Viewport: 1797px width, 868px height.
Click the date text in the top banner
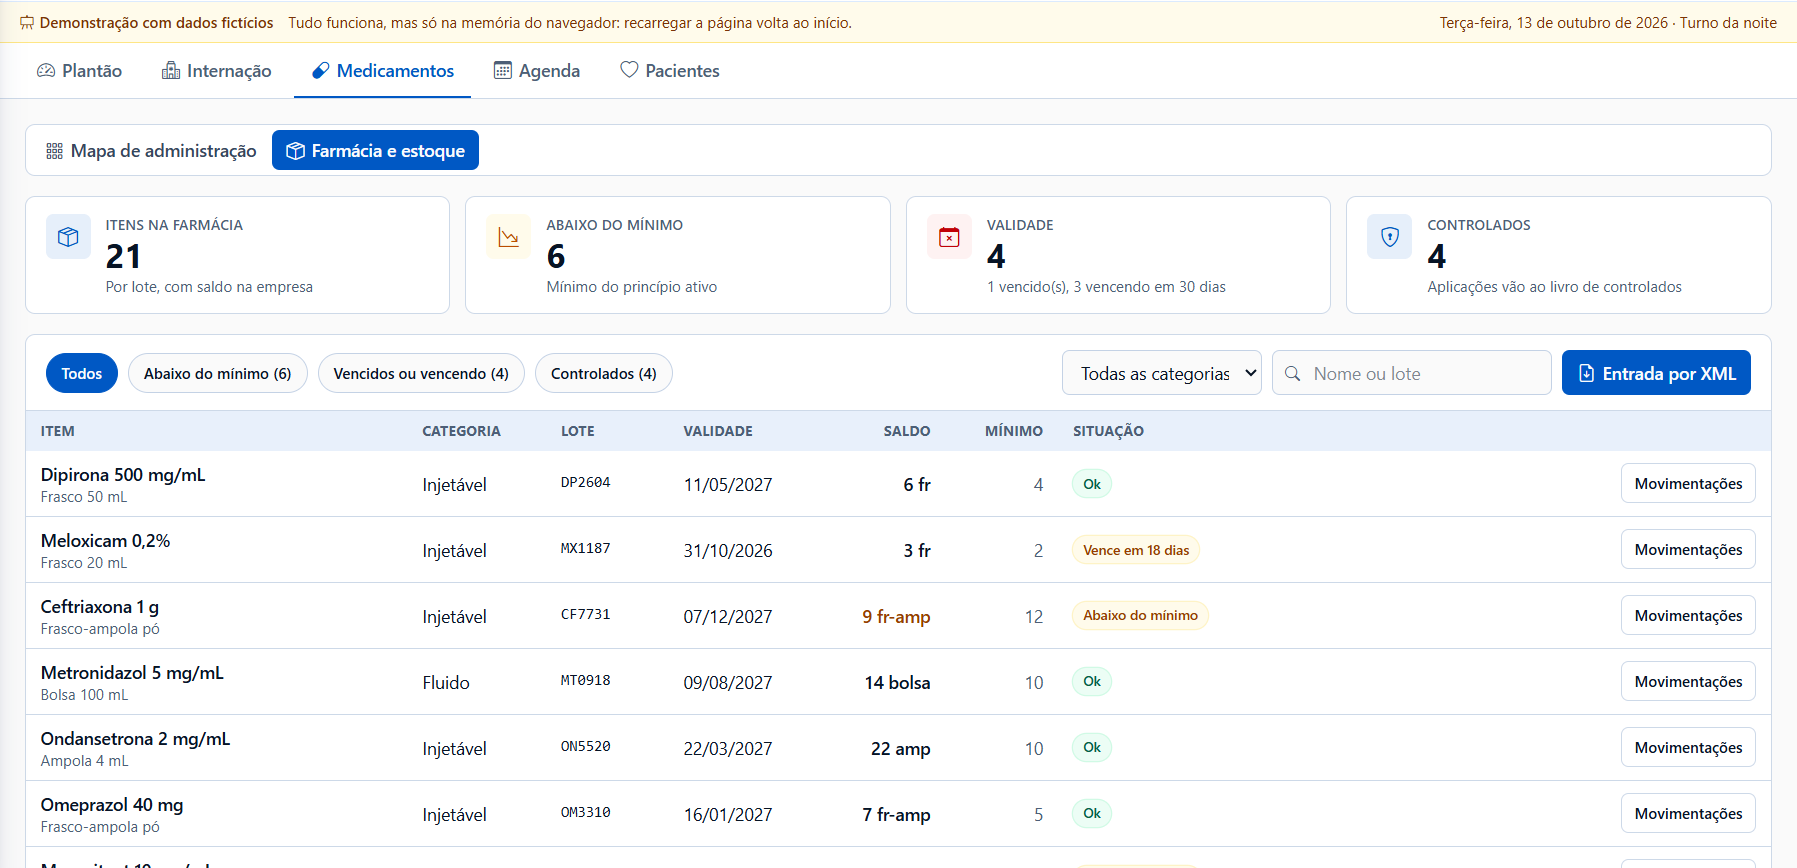point(1608,23)
